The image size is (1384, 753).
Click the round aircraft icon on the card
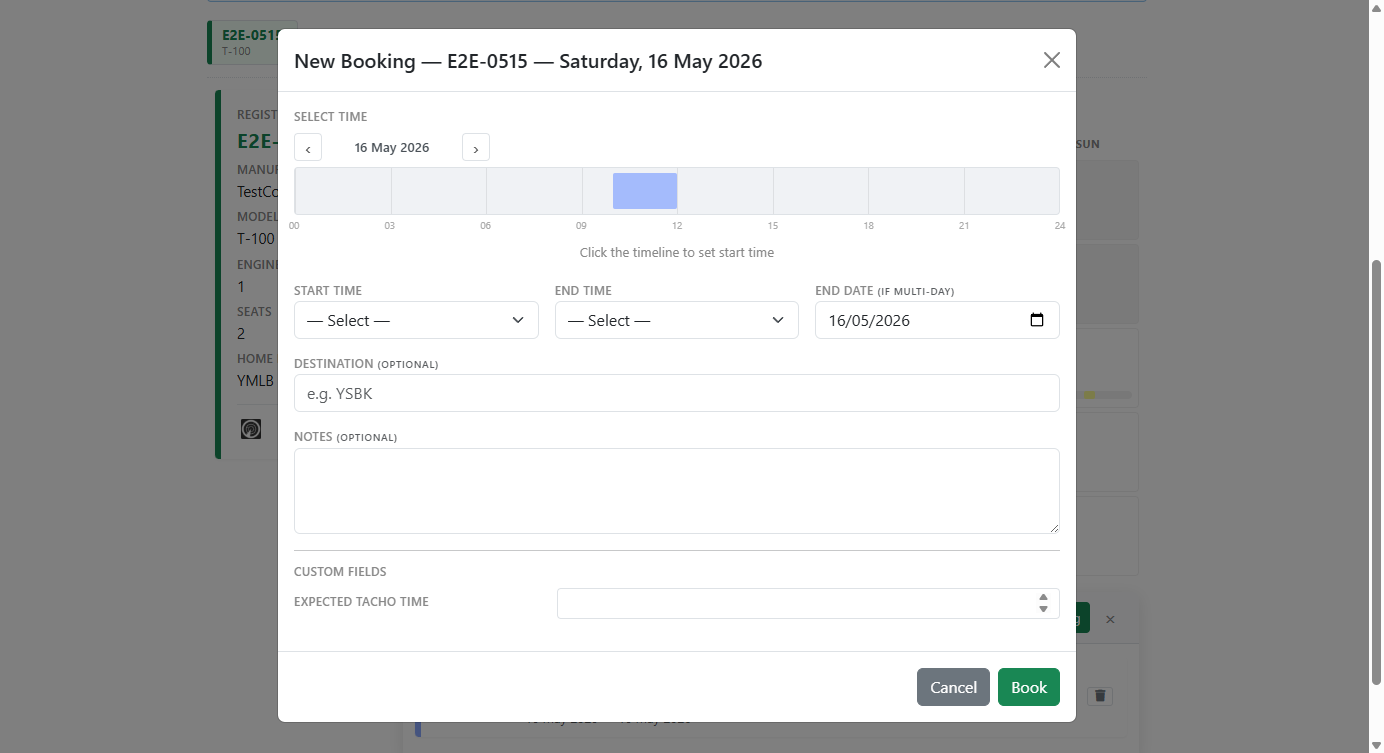251,429
